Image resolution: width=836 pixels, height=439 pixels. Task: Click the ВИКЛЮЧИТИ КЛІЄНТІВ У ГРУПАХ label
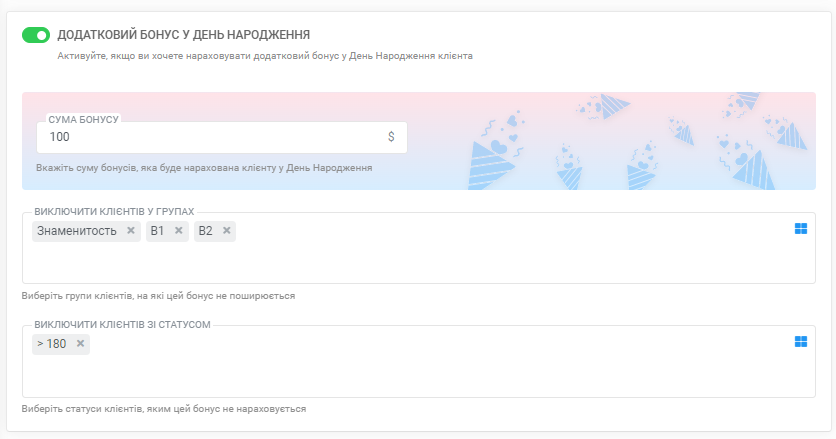pos(114,212)
